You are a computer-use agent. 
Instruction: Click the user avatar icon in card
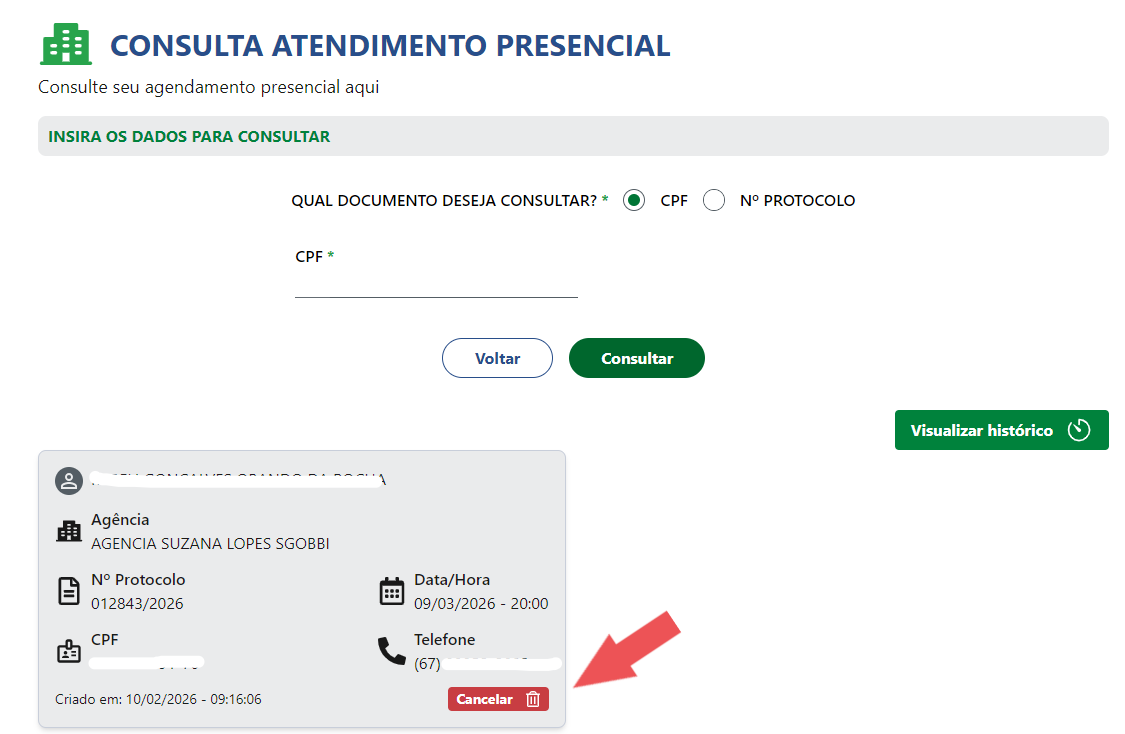68,481
